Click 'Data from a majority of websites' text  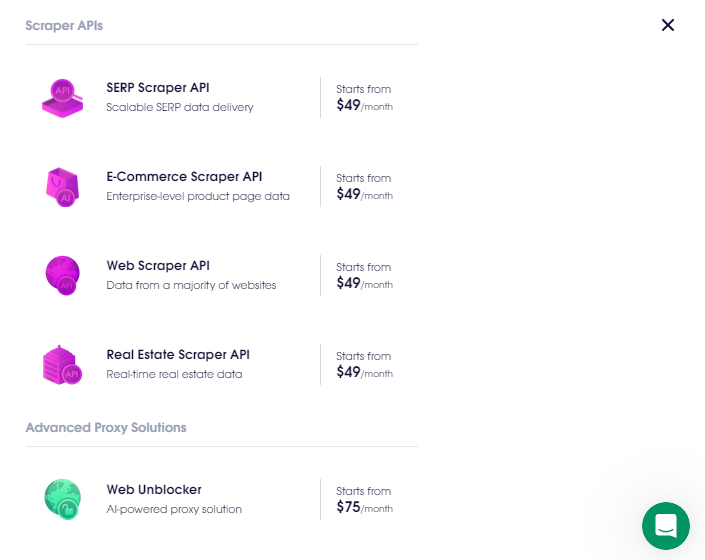coord(191,285)
